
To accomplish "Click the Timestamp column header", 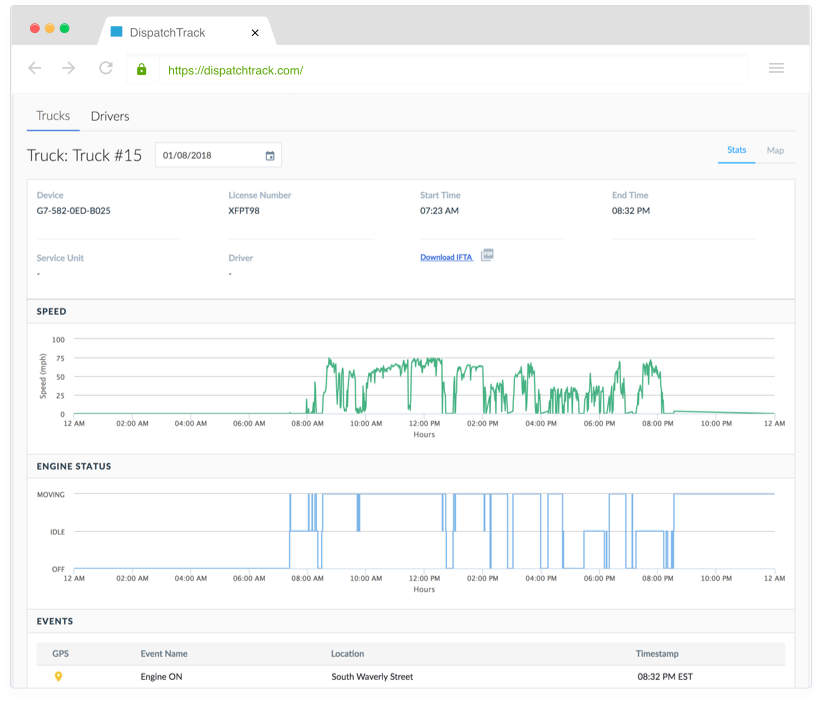I will [657, 654].
